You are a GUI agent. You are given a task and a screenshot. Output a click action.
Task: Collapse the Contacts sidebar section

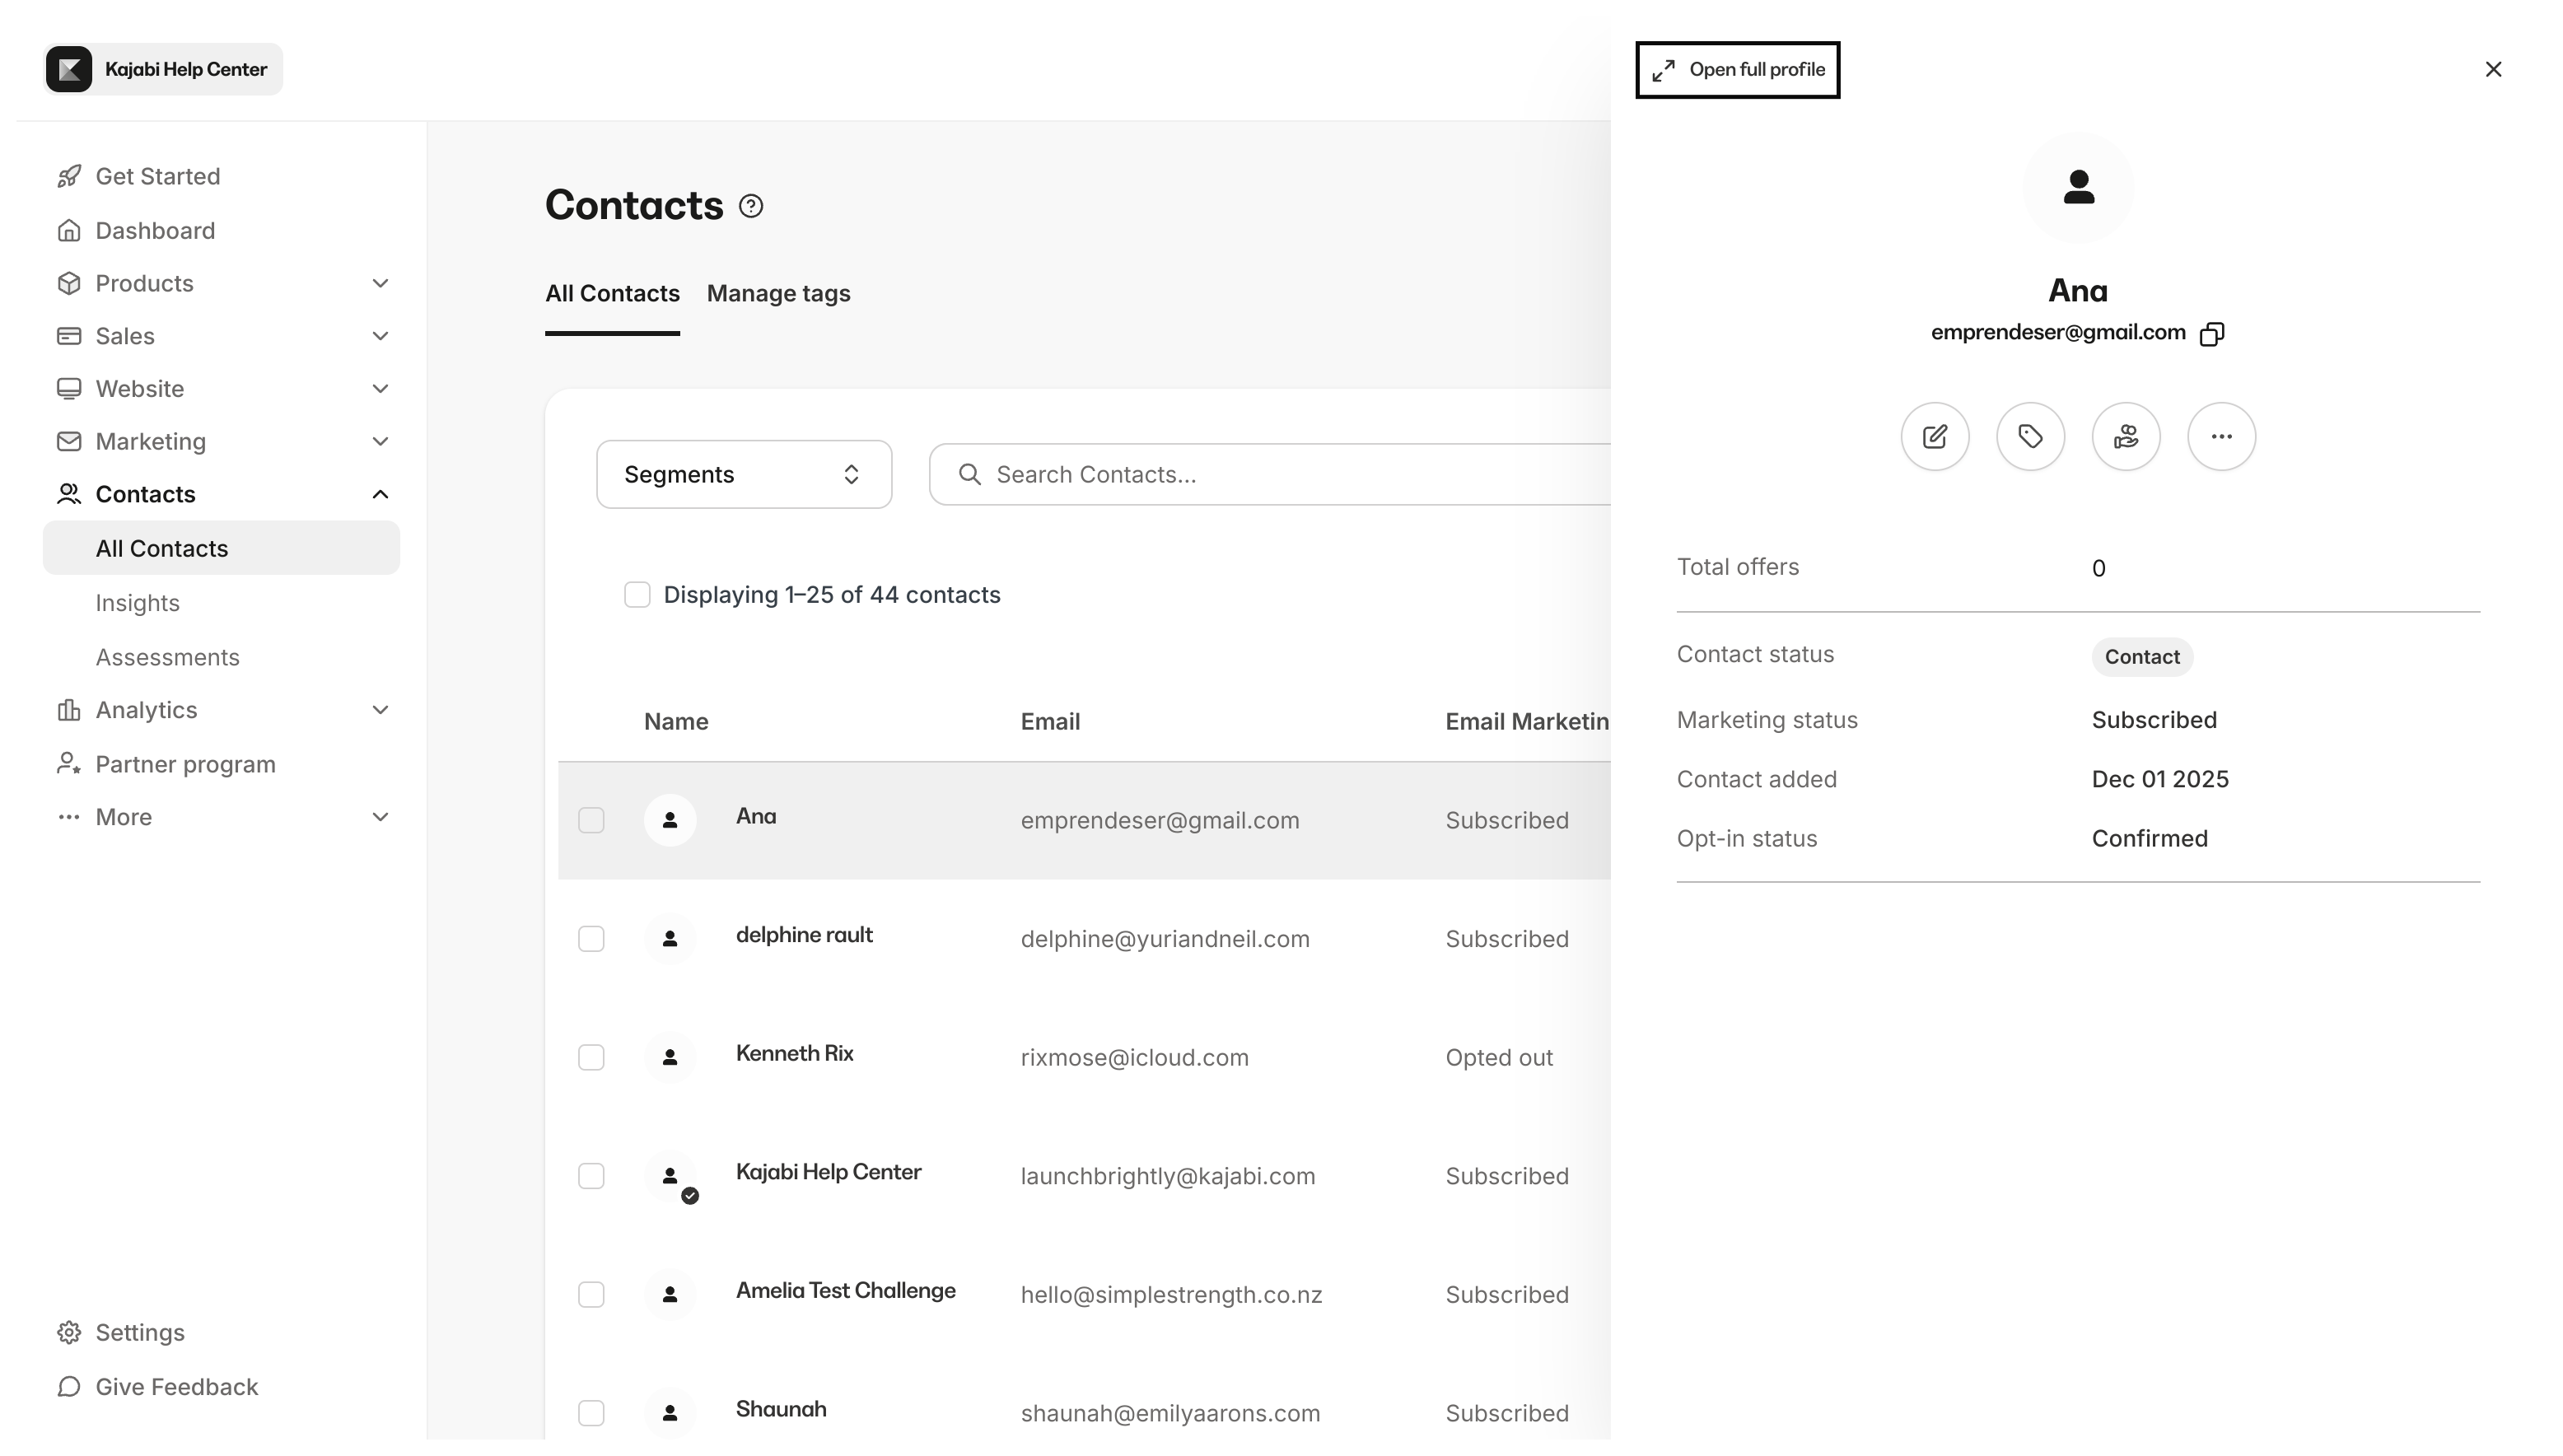point(380,494)
